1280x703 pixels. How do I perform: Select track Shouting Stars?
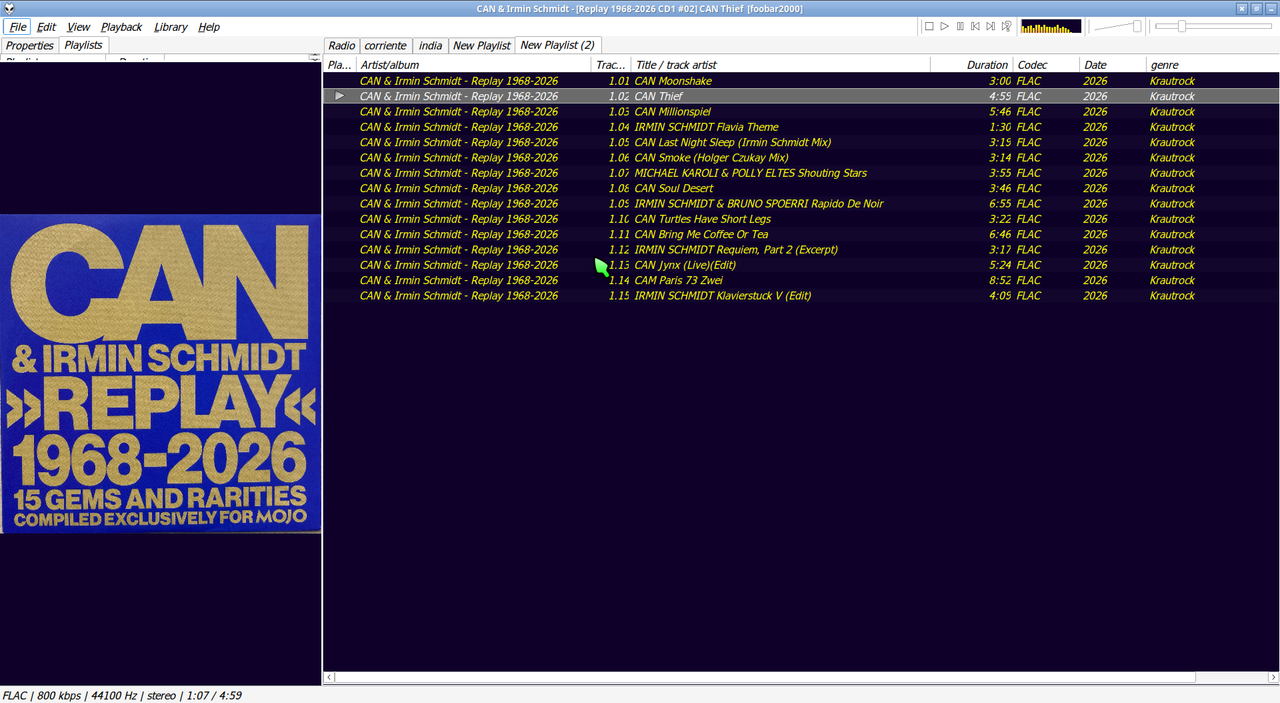pyautogui.click(x=801, y=173)
